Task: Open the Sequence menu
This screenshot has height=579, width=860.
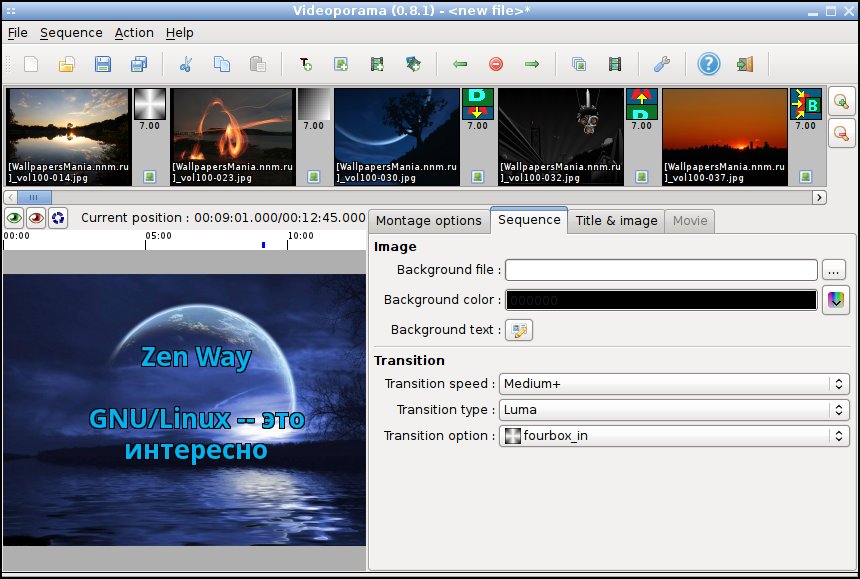Action: 71,33
